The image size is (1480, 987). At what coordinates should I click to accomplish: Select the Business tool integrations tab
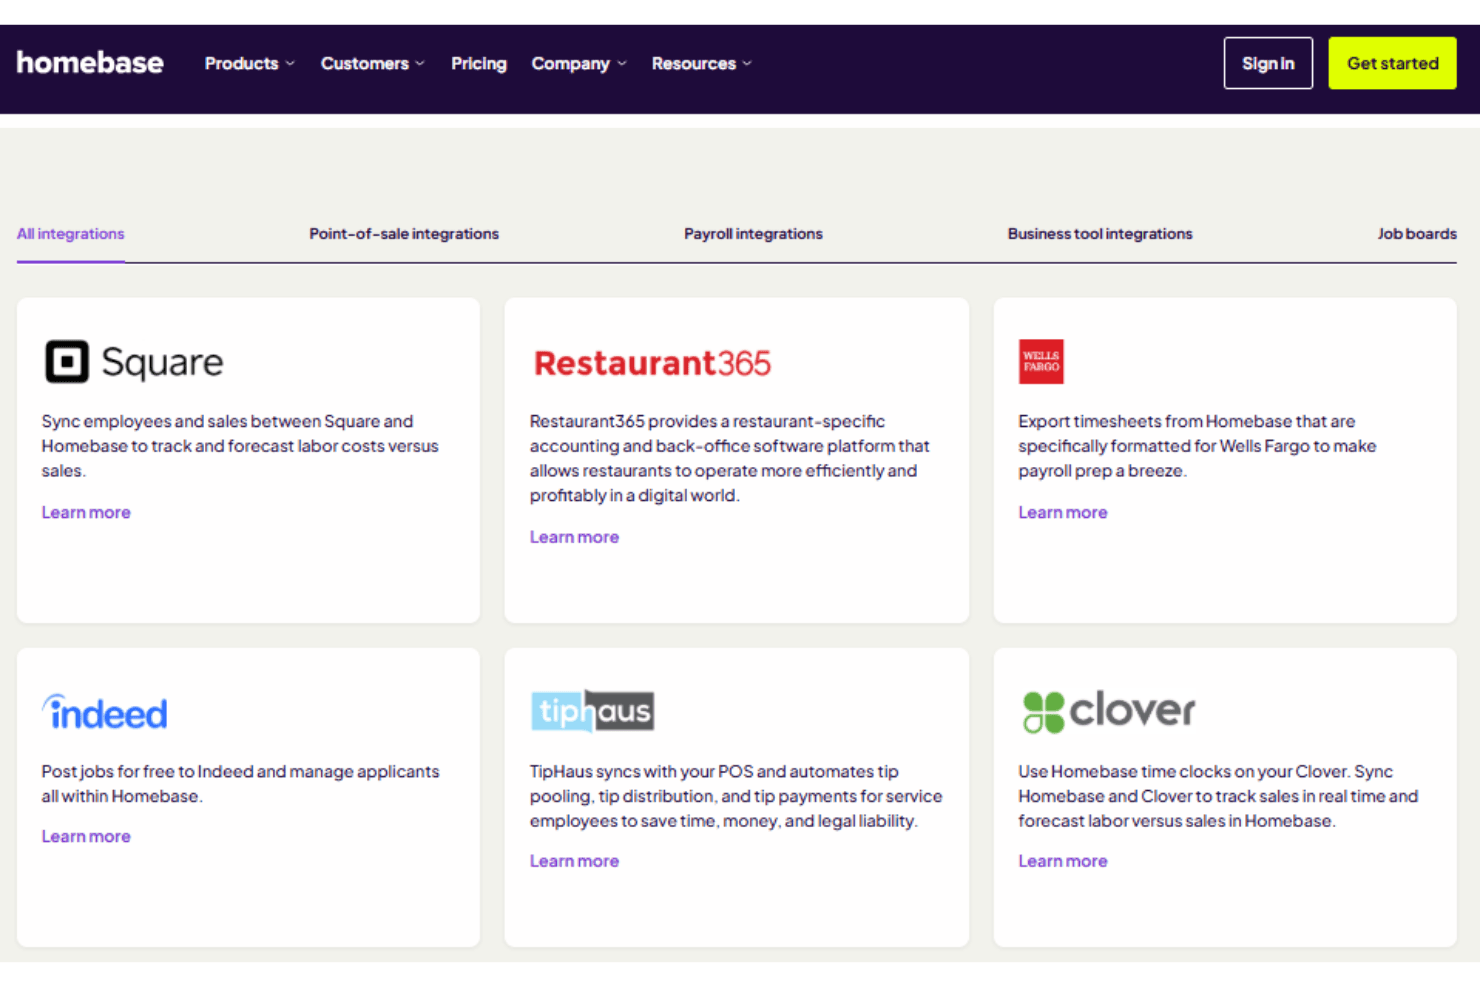[1100, 234]
